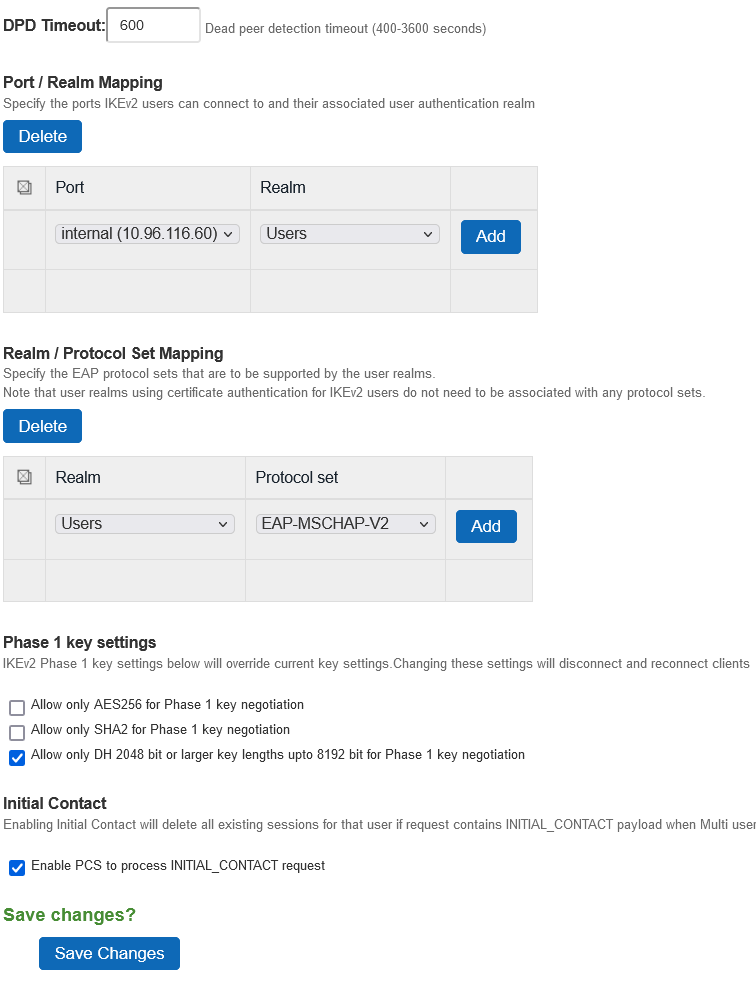The width and height of the screenshot is (756, 983).
Task: Enable AES256-only Phase 1 key negotiation
Action: (x=17, y=707)
